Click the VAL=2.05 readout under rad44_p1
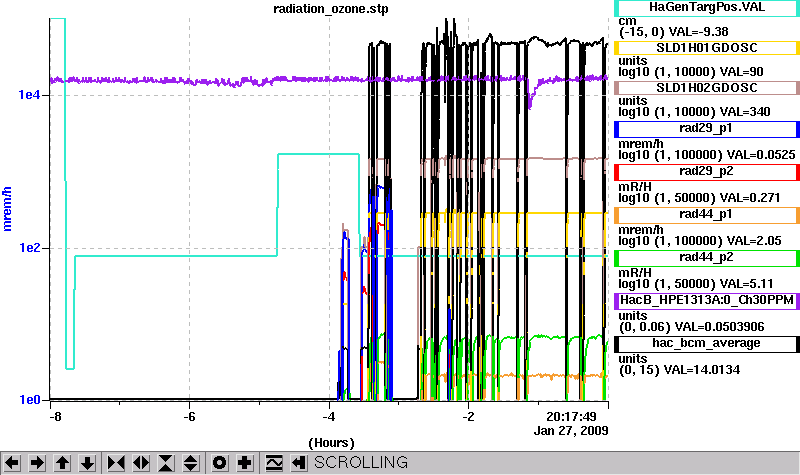 (754, 241)
